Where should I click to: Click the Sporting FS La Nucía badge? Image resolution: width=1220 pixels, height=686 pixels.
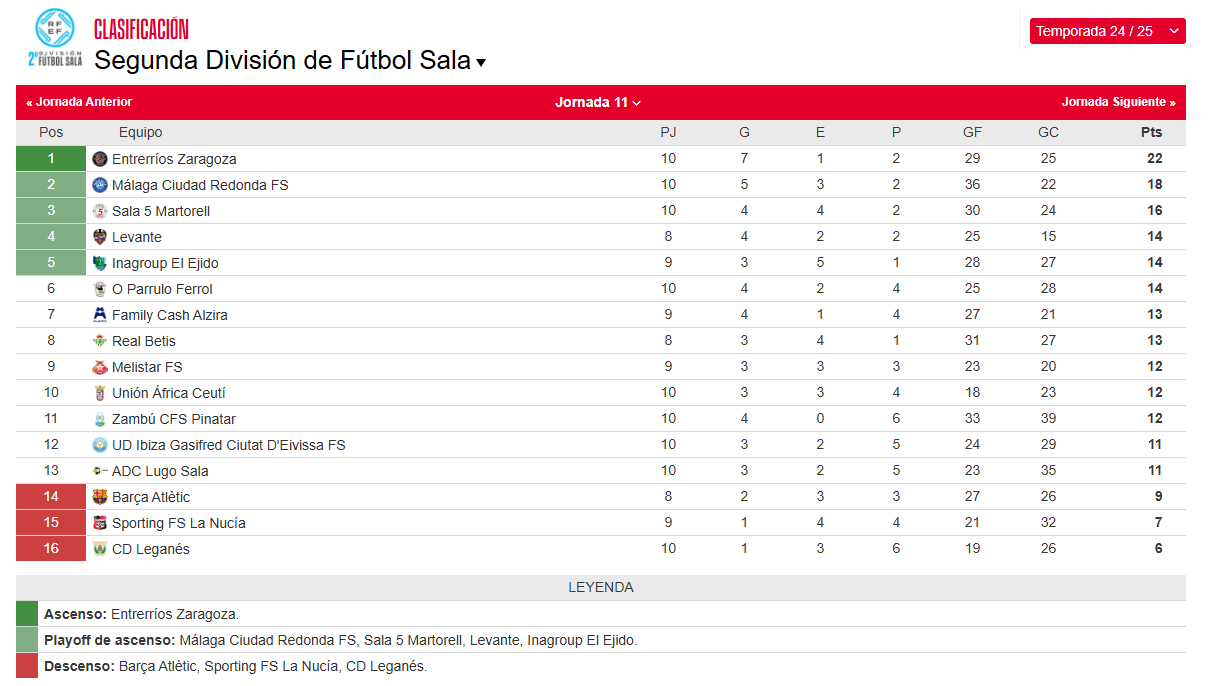pos(99,523)
